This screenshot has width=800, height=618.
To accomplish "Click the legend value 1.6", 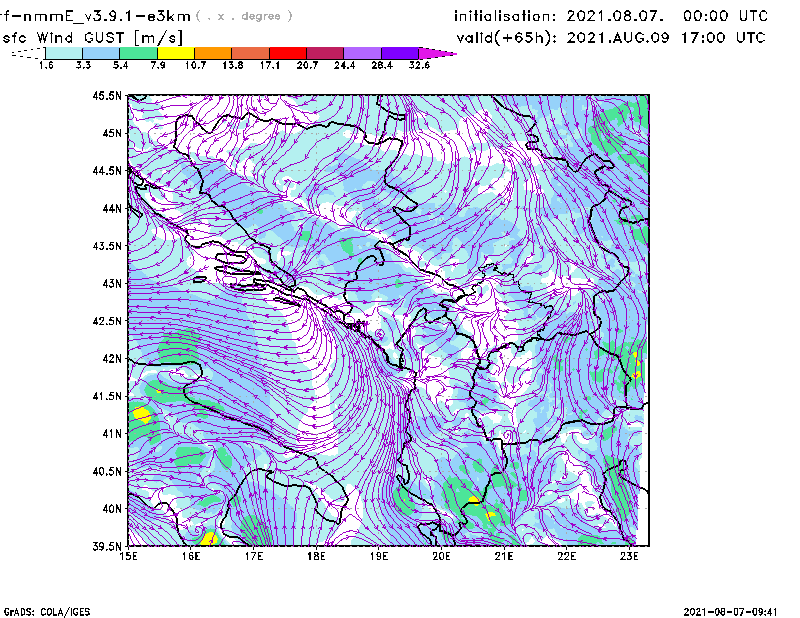I will [x=46, y=65].
